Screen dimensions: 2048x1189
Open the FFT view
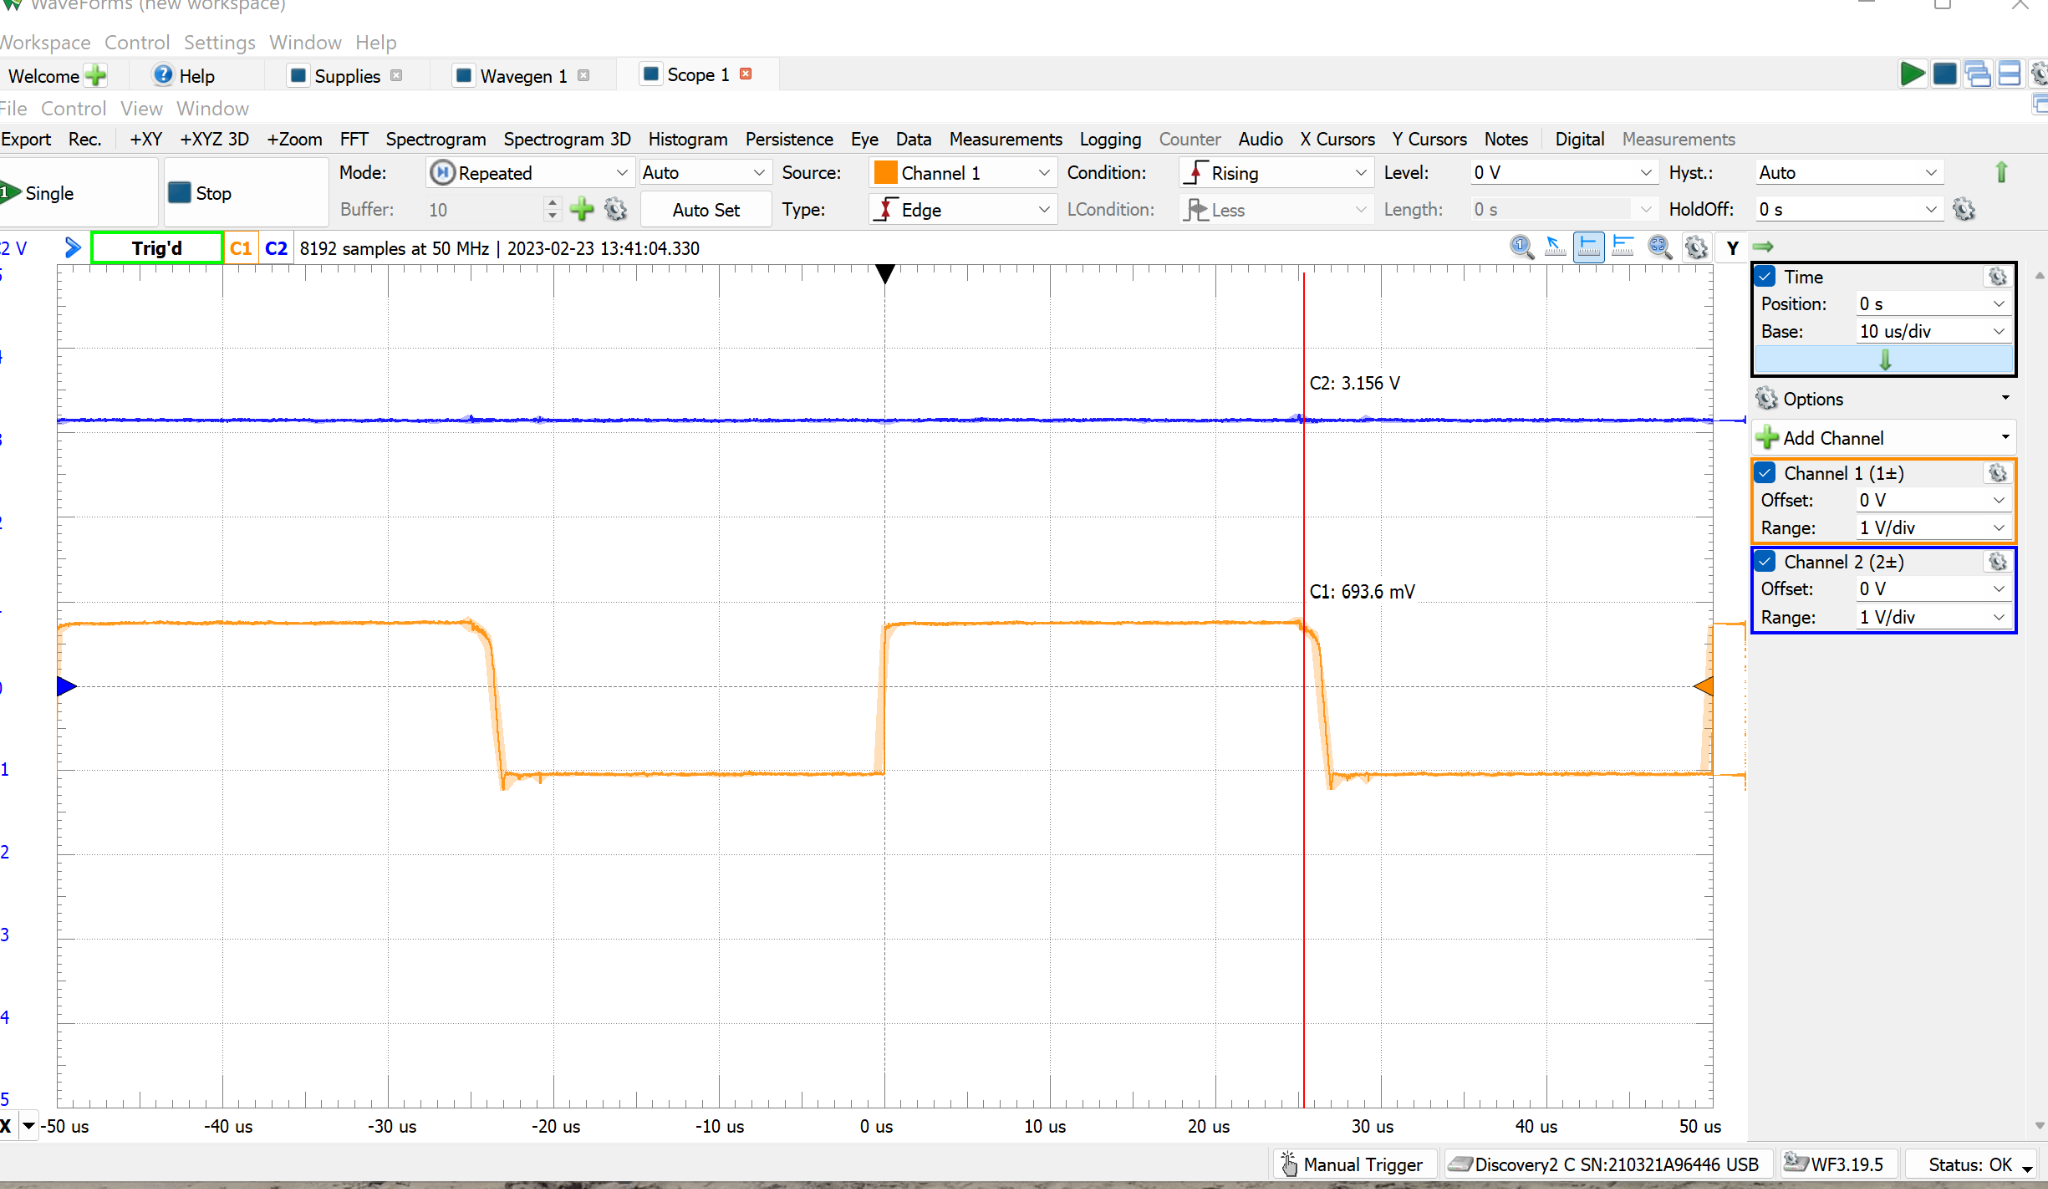(354, 139)
